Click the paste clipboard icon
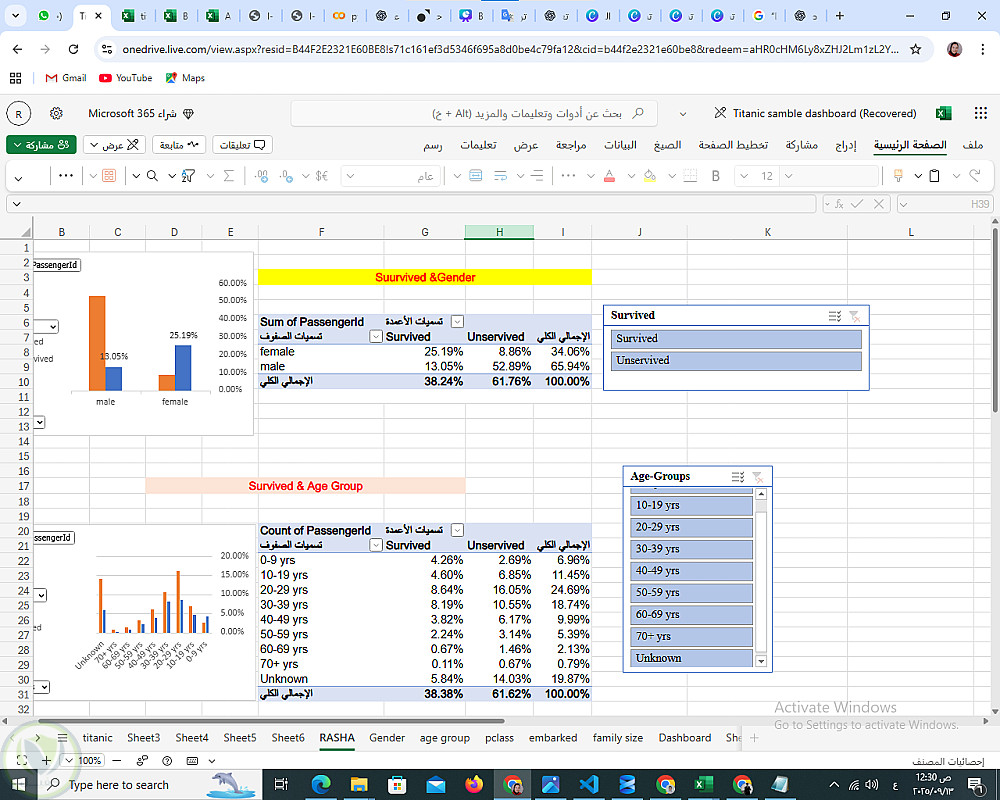Image resolution: width=1000 pixels, height=800 pixels. [x=934, y=176]
